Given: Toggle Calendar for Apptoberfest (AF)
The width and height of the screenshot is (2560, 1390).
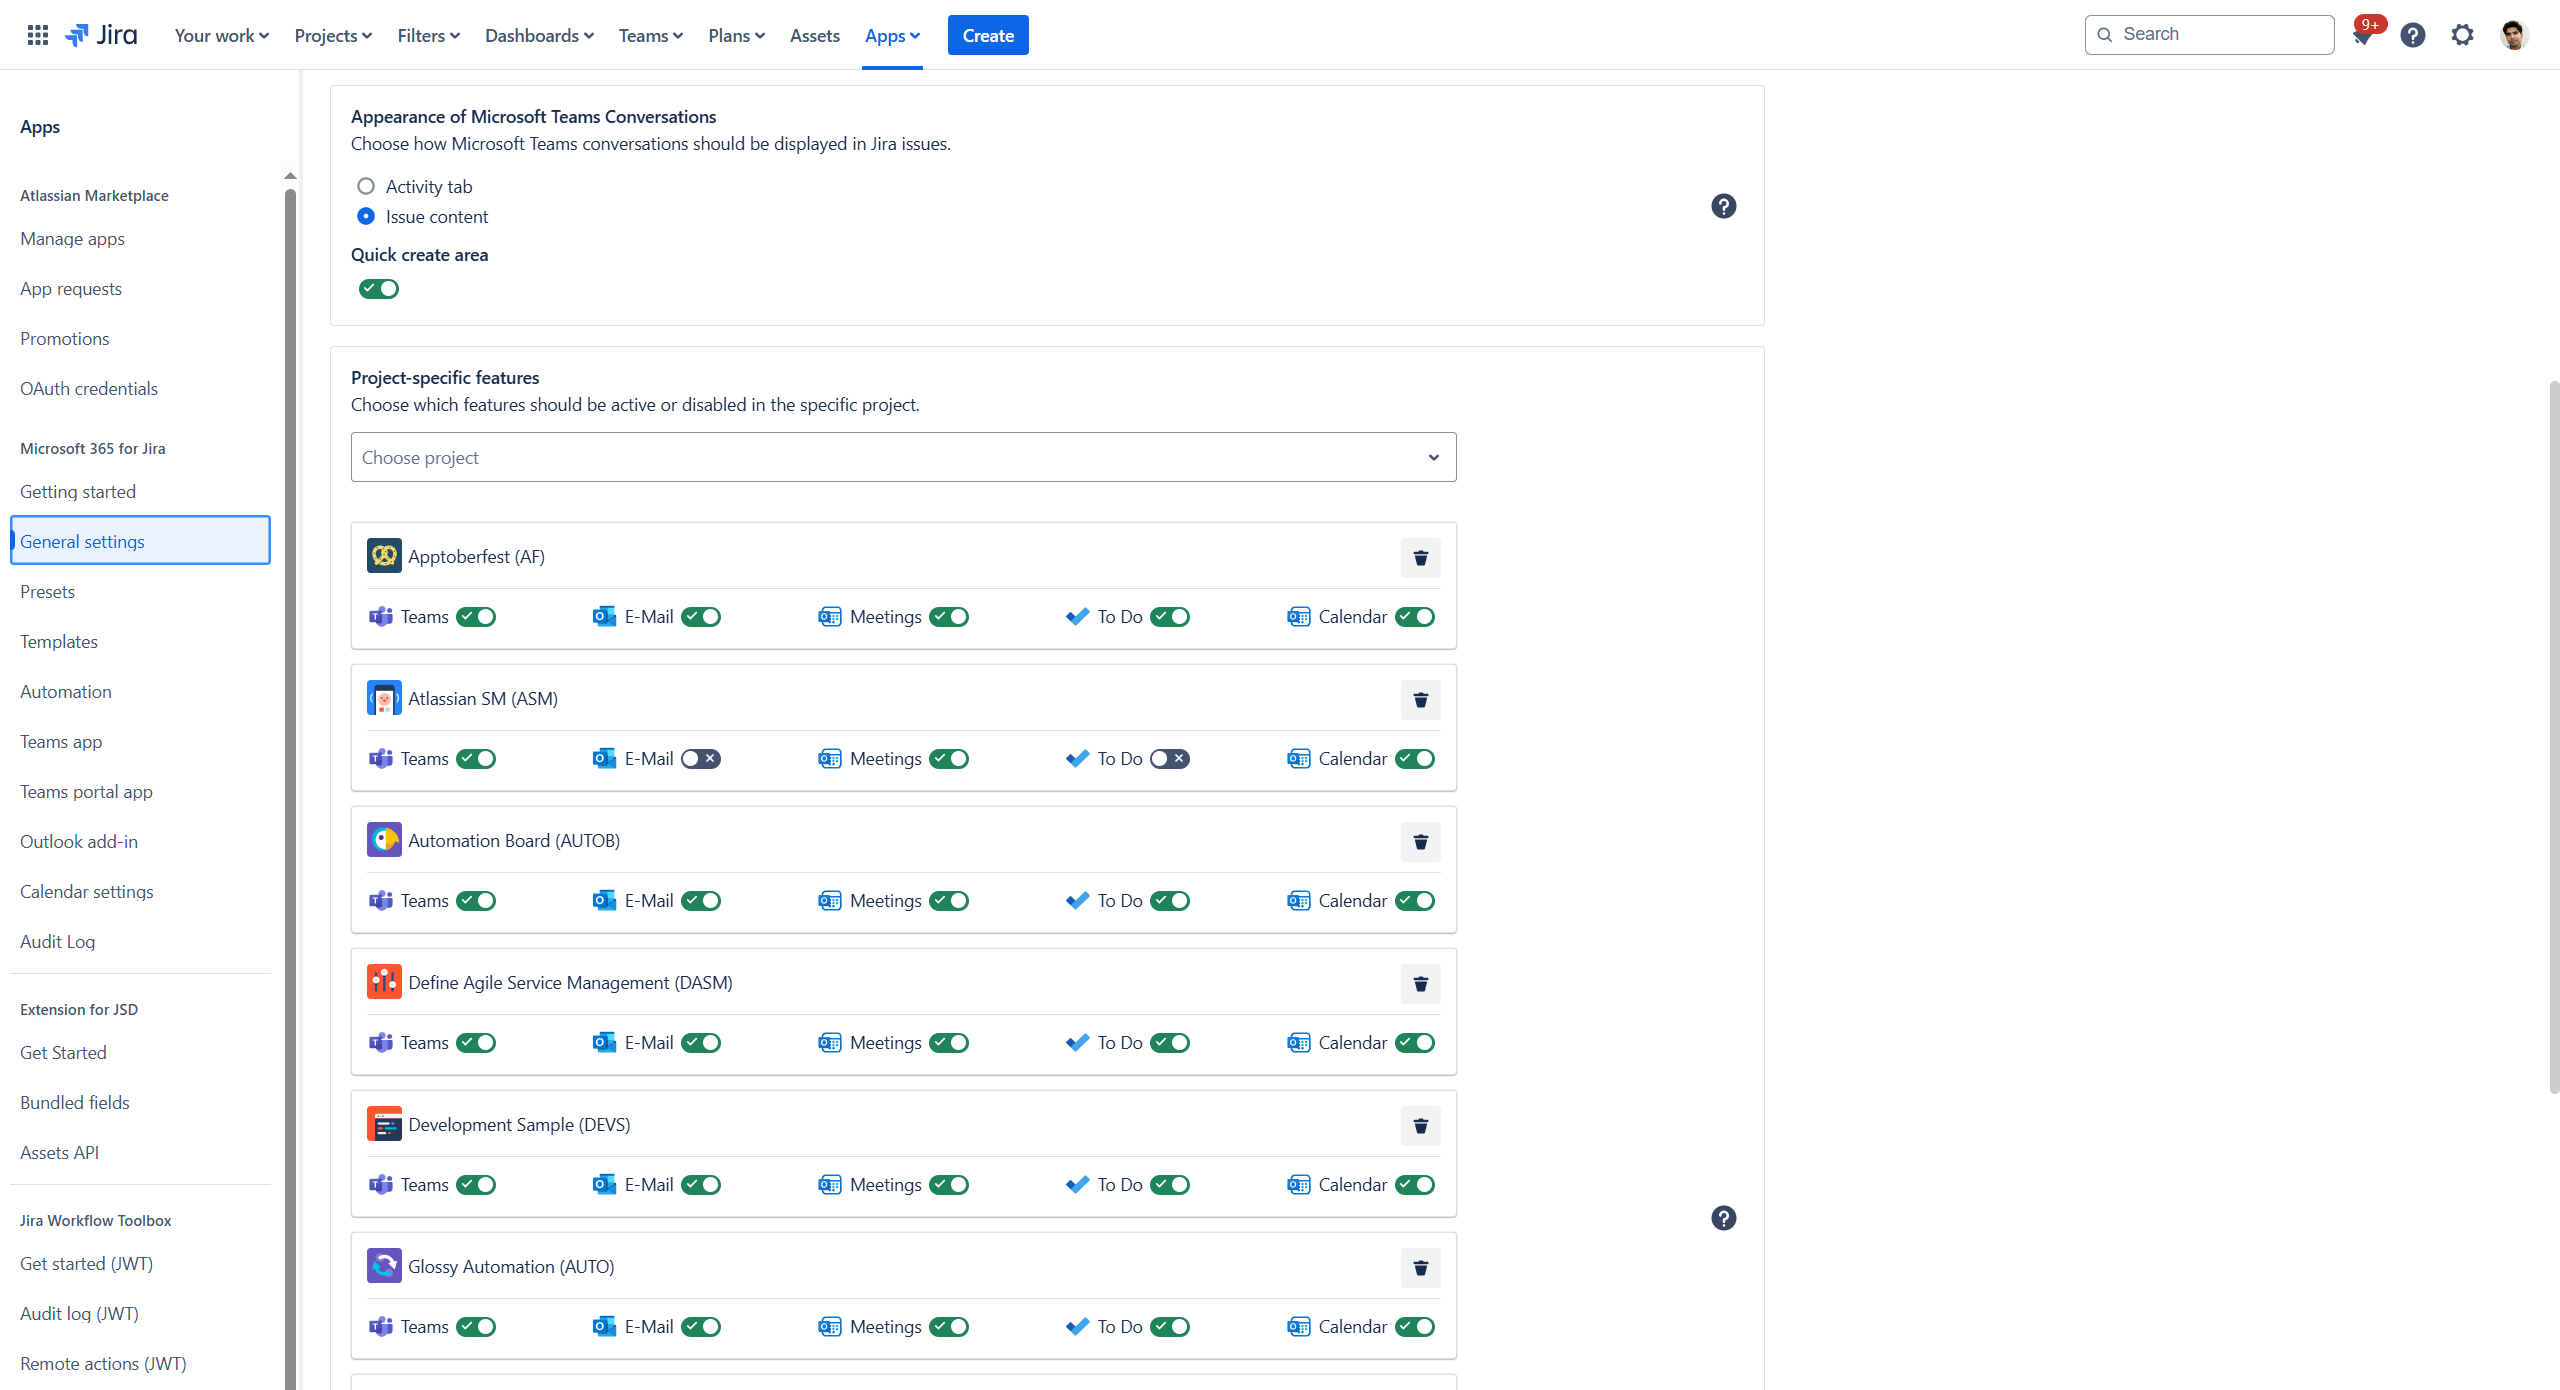Looking at the screenshot, I should click(x=1415, y=617).
